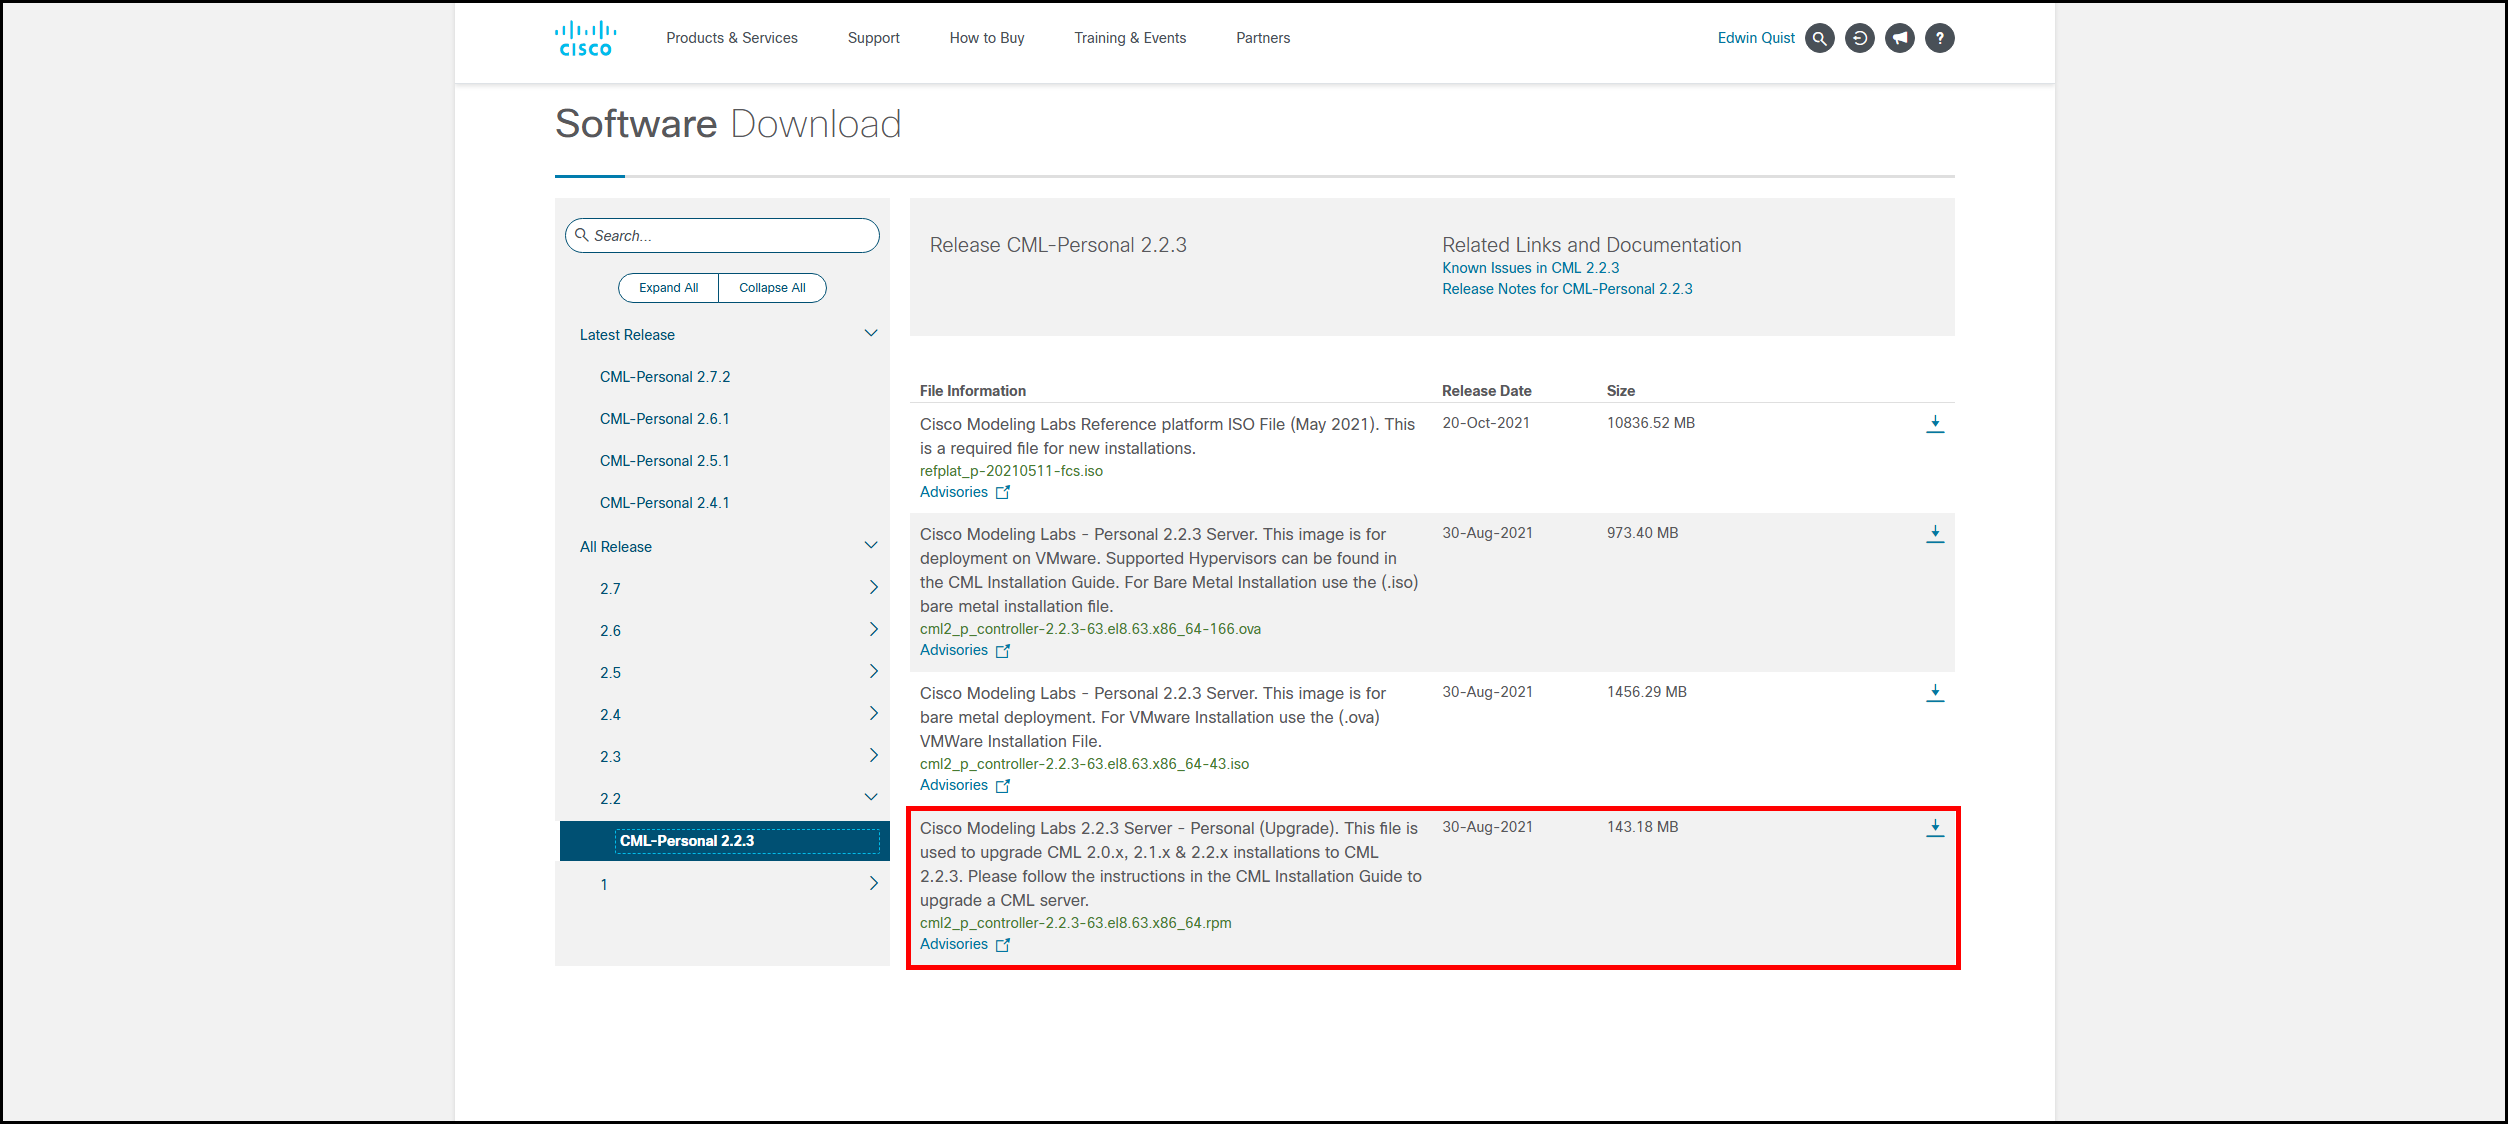Open Training & Events menu
Viewport: 2508px width, 1124px height.
[1130, 38]
